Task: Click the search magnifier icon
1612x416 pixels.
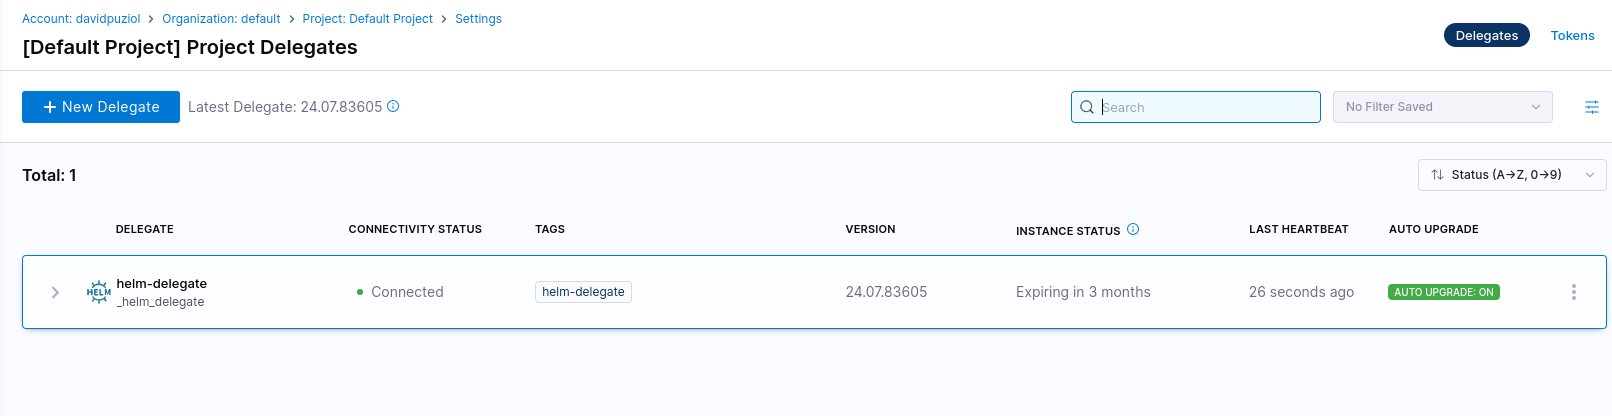Action: point(1087,107)
